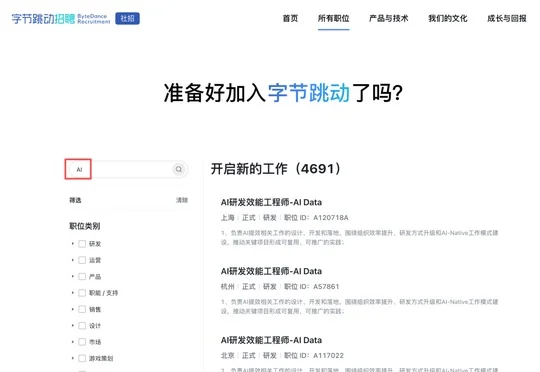
Task: Select the 所有职位 nav tab
Action: (333, 19)
